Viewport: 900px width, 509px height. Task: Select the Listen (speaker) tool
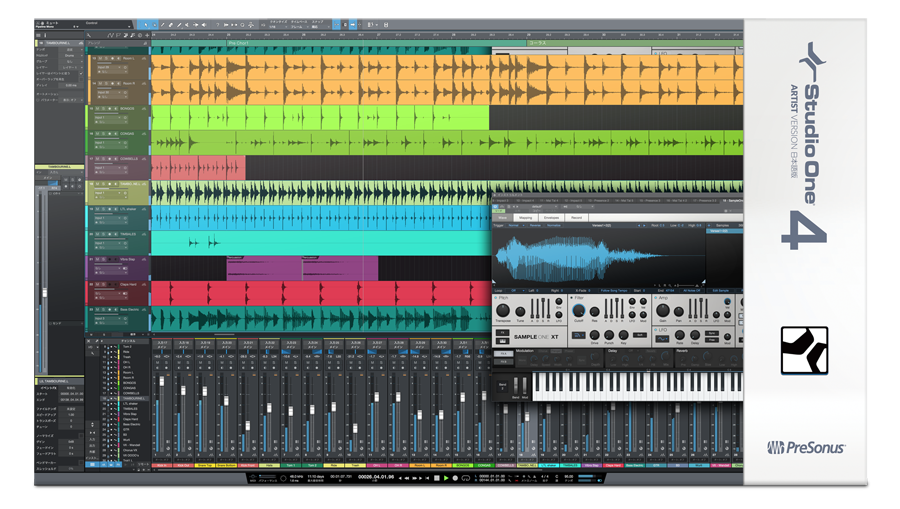pyautogui.click(x=204, y=25)
